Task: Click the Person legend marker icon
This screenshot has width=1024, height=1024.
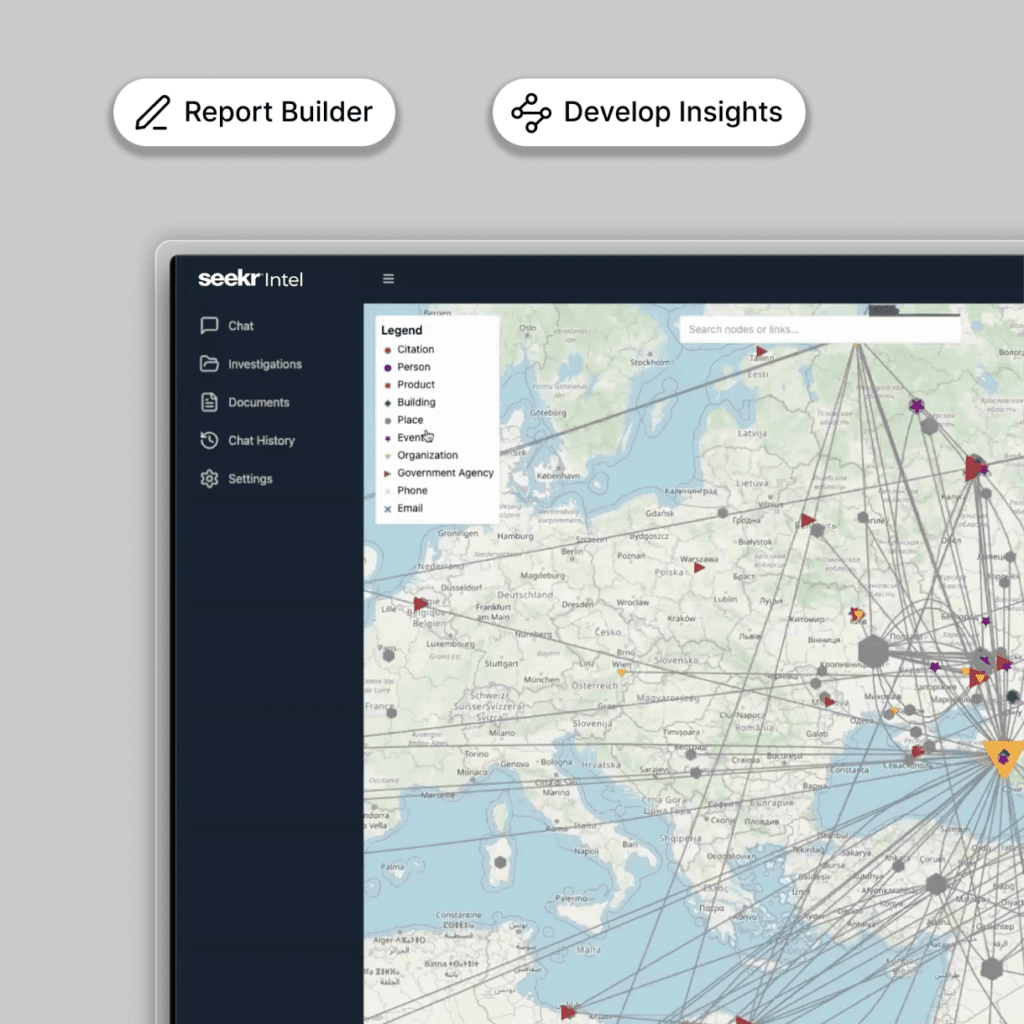Action: tap(387, 366)
